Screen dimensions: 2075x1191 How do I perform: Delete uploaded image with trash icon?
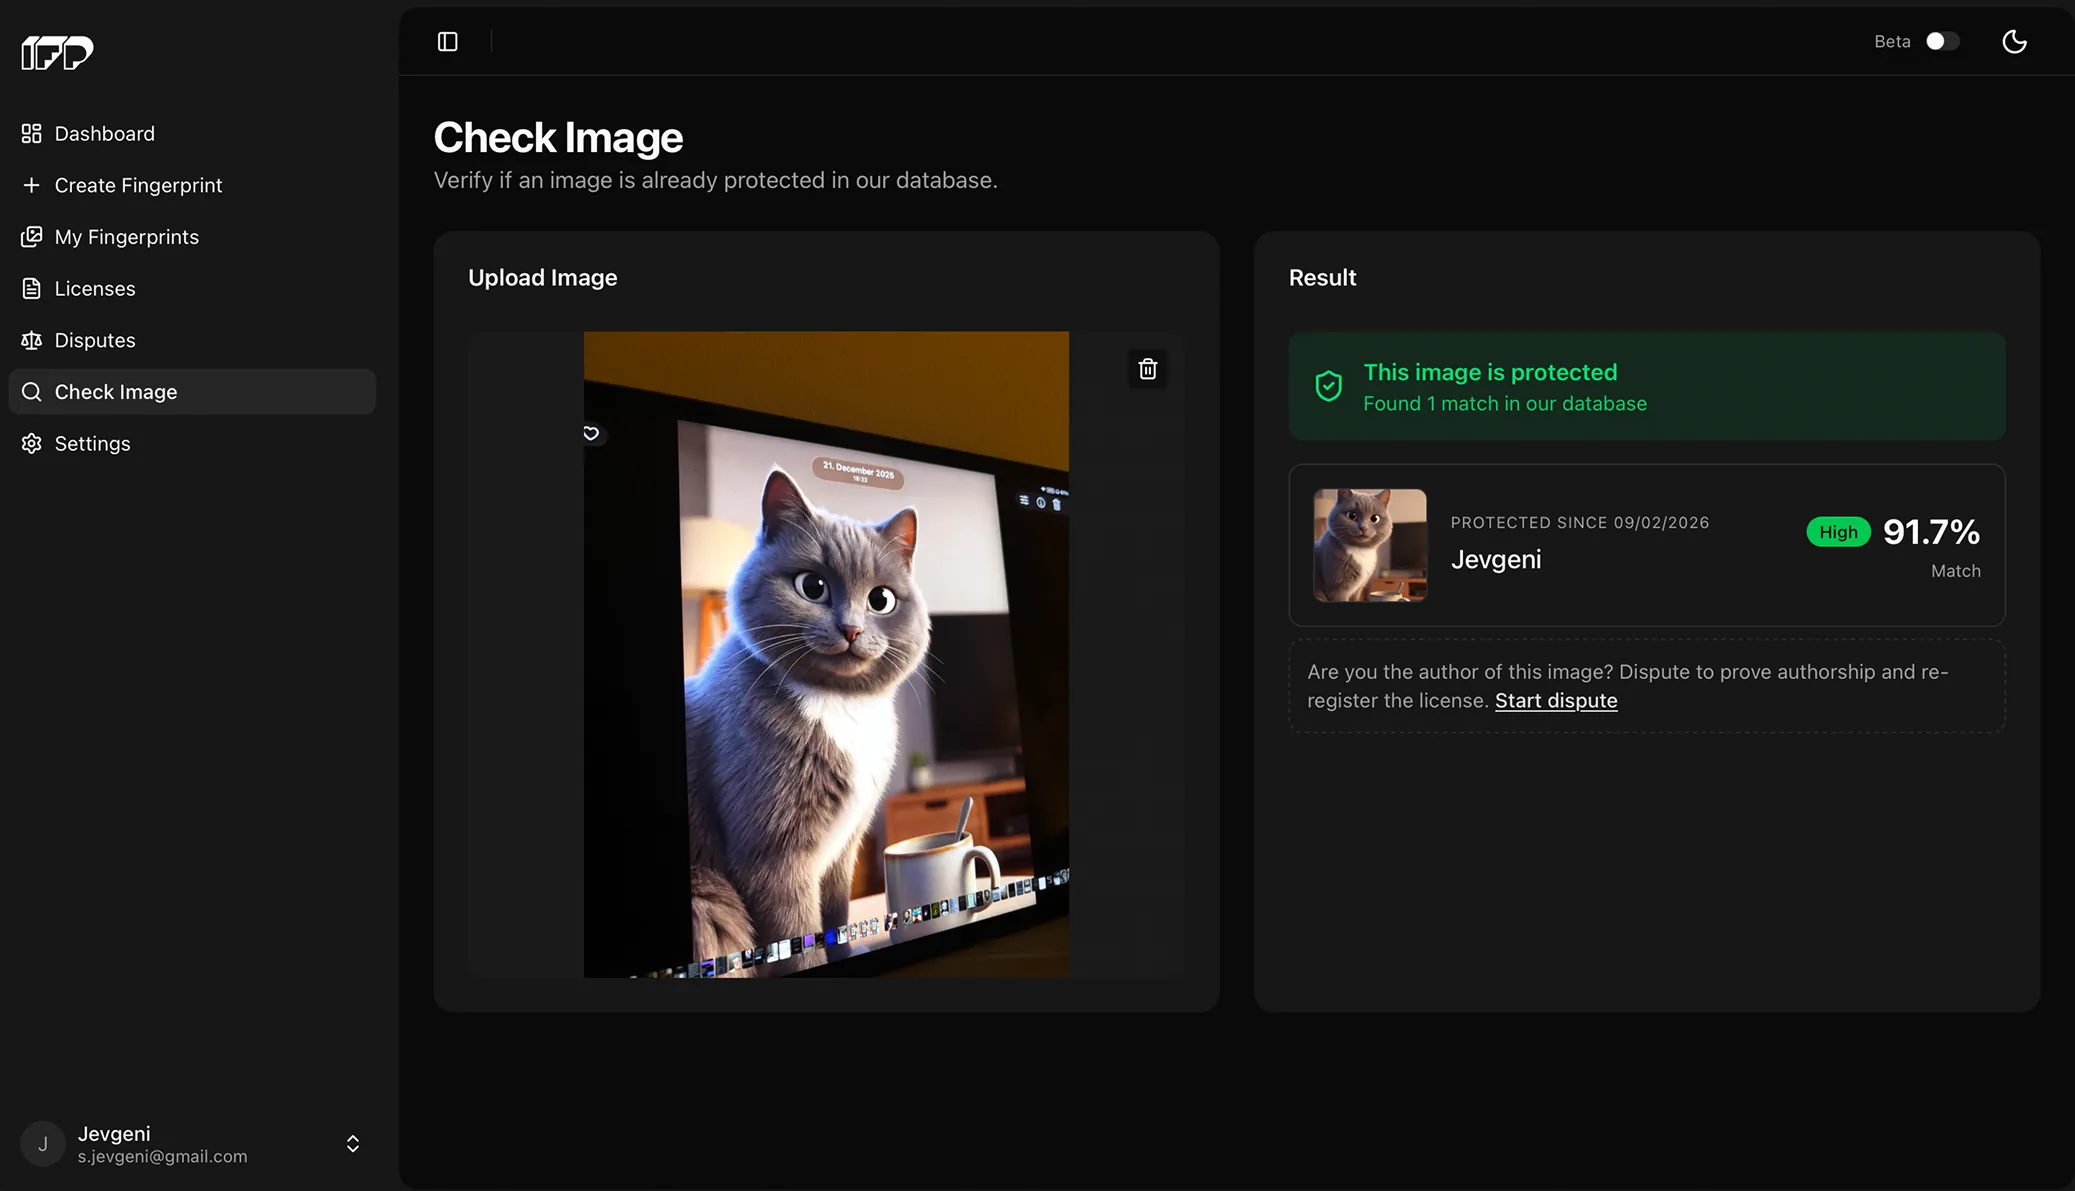[x=1148, y=369]
